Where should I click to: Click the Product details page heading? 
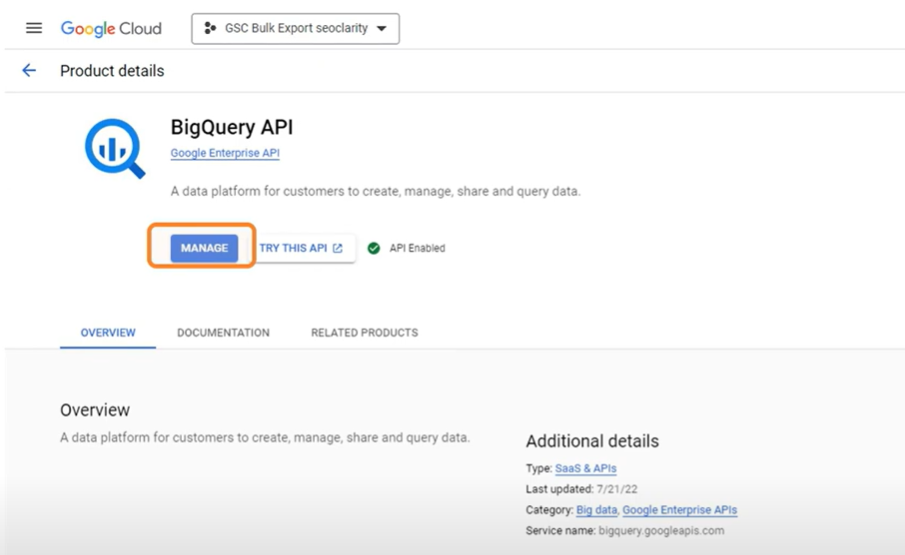point(112,71)
